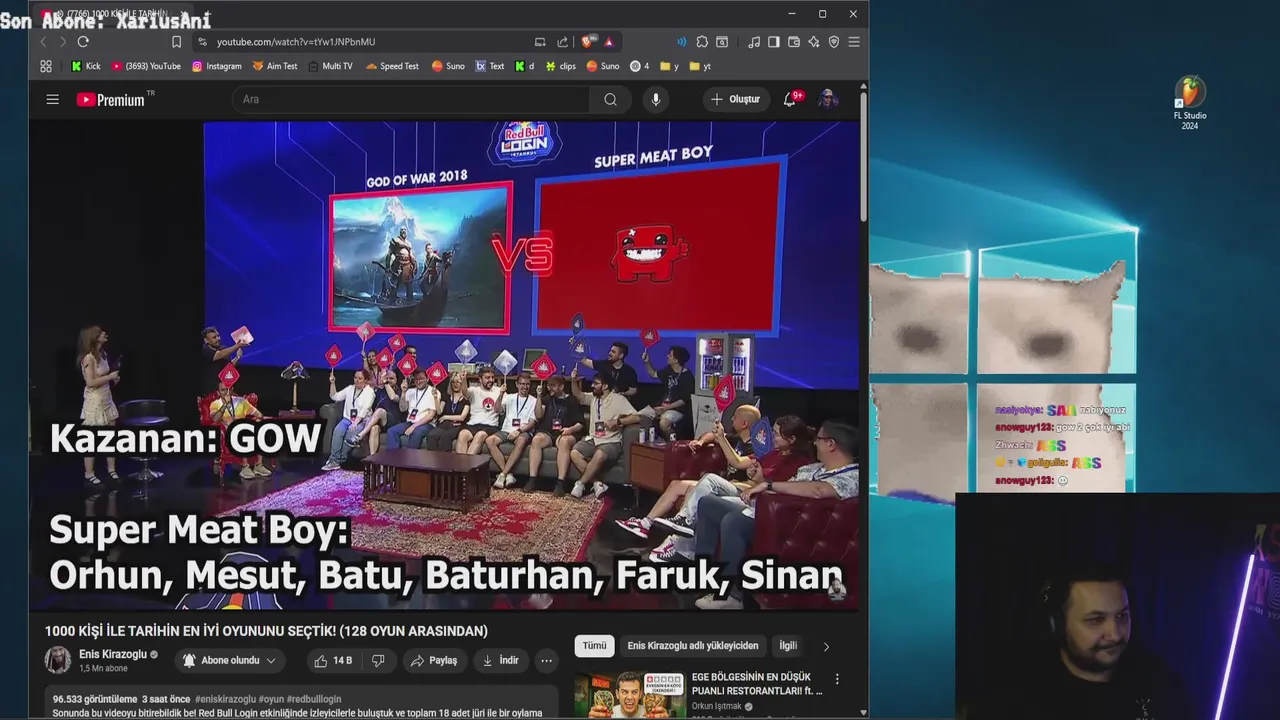Focus the Ara search field
This screenshot has width=1280, height=720.
pos(412,99)
